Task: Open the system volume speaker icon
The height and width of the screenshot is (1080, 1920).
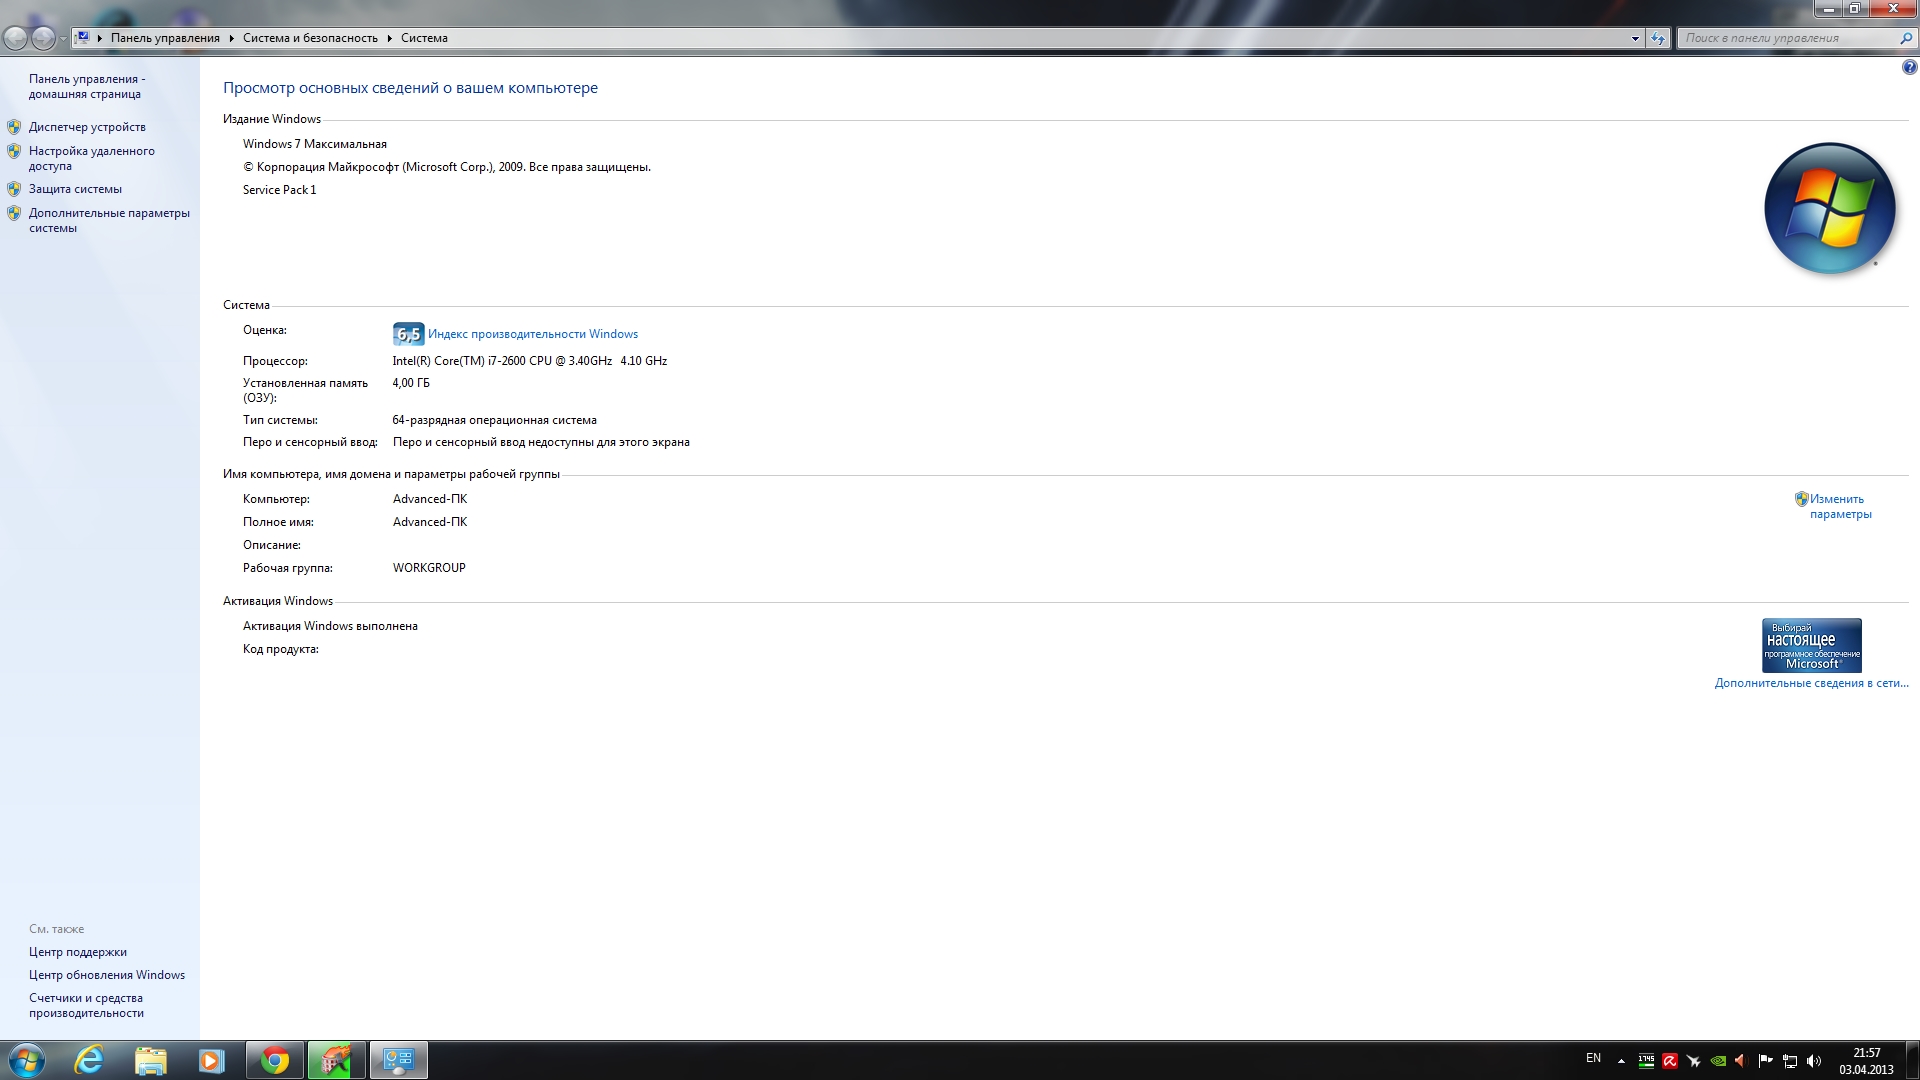Action: 1814,1061
